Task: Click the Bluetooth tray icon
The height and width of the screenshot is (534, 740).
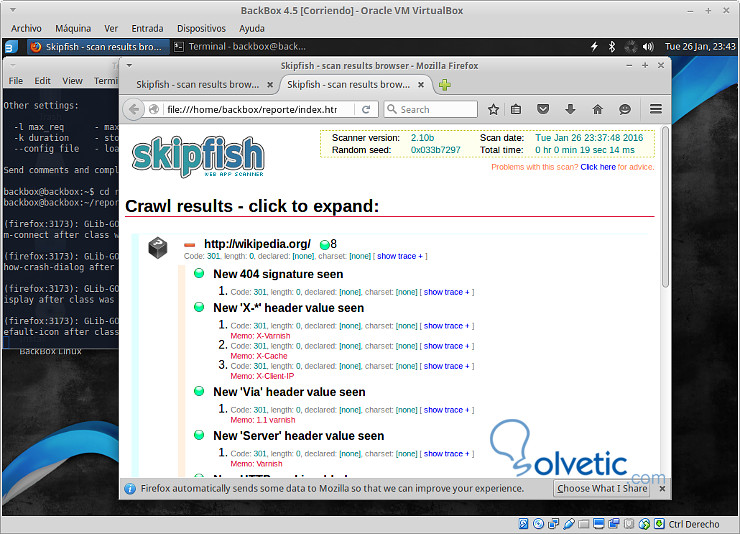Action: click(x=612, y=46)
